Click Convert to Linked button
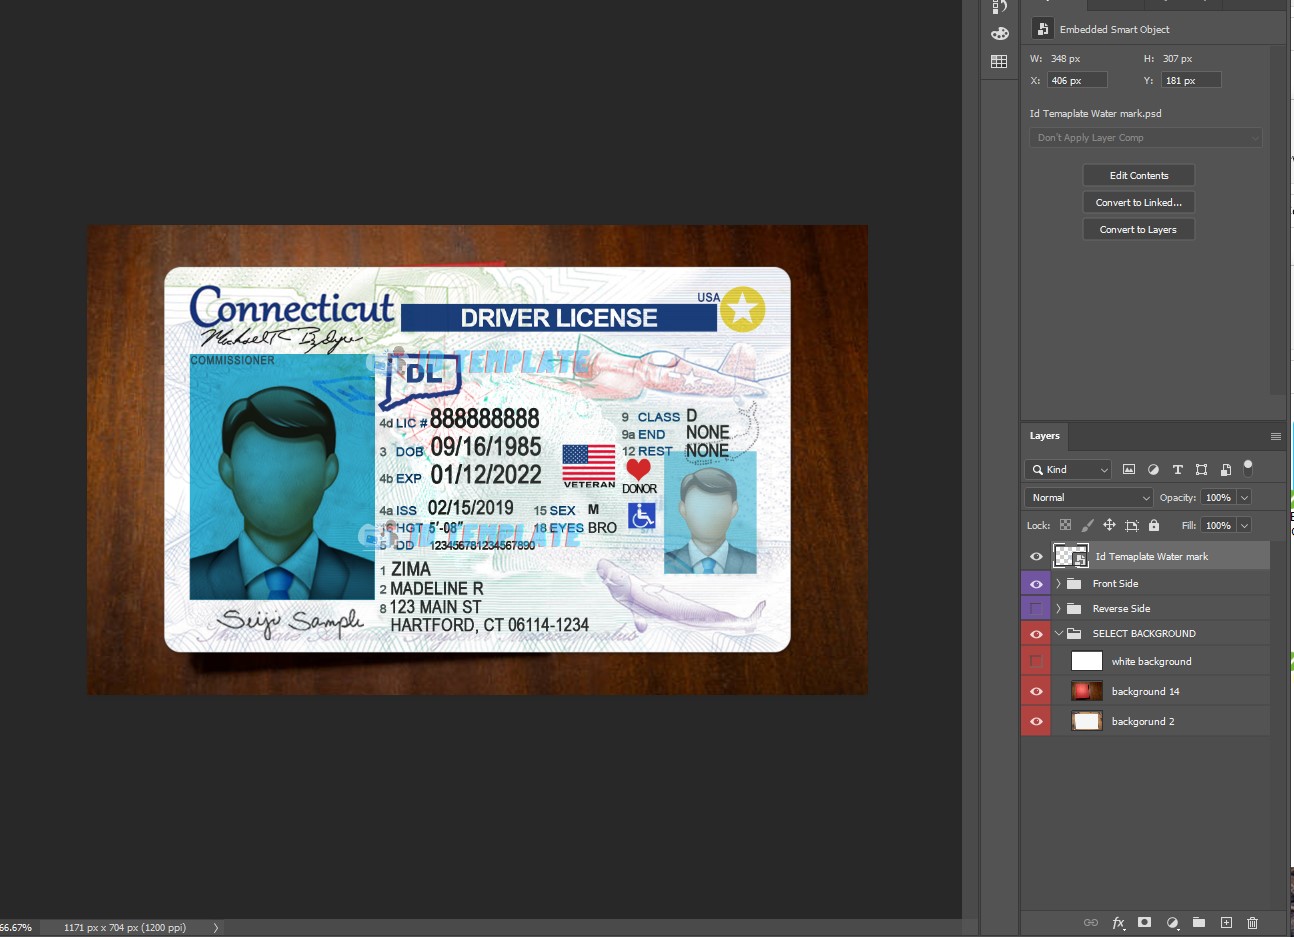 (1139, 202)
